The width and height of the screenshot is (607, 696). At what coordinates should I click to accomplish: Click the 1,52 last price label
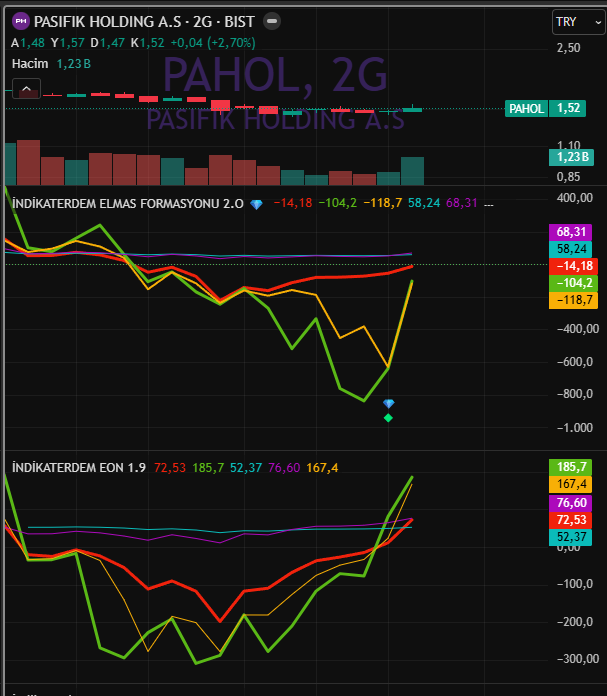[x=568, y=108]
